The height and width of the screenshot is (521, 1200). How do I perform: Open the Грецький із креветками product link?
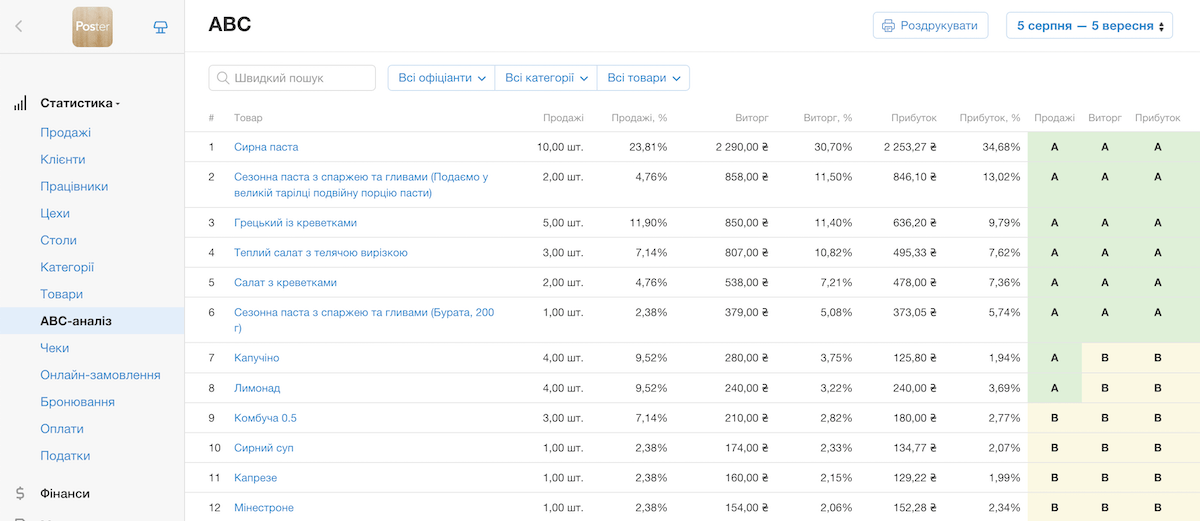tap(295, 223)
